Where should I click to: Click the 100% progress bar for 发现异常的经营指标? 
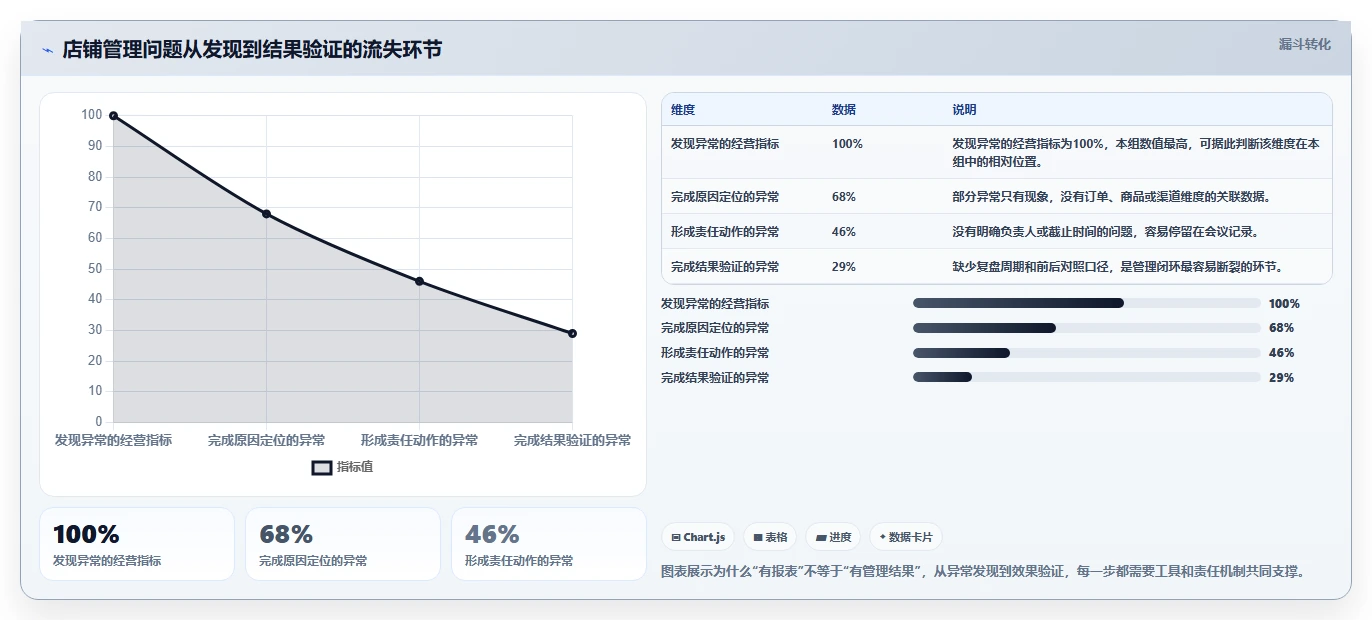pos(1087,303)
